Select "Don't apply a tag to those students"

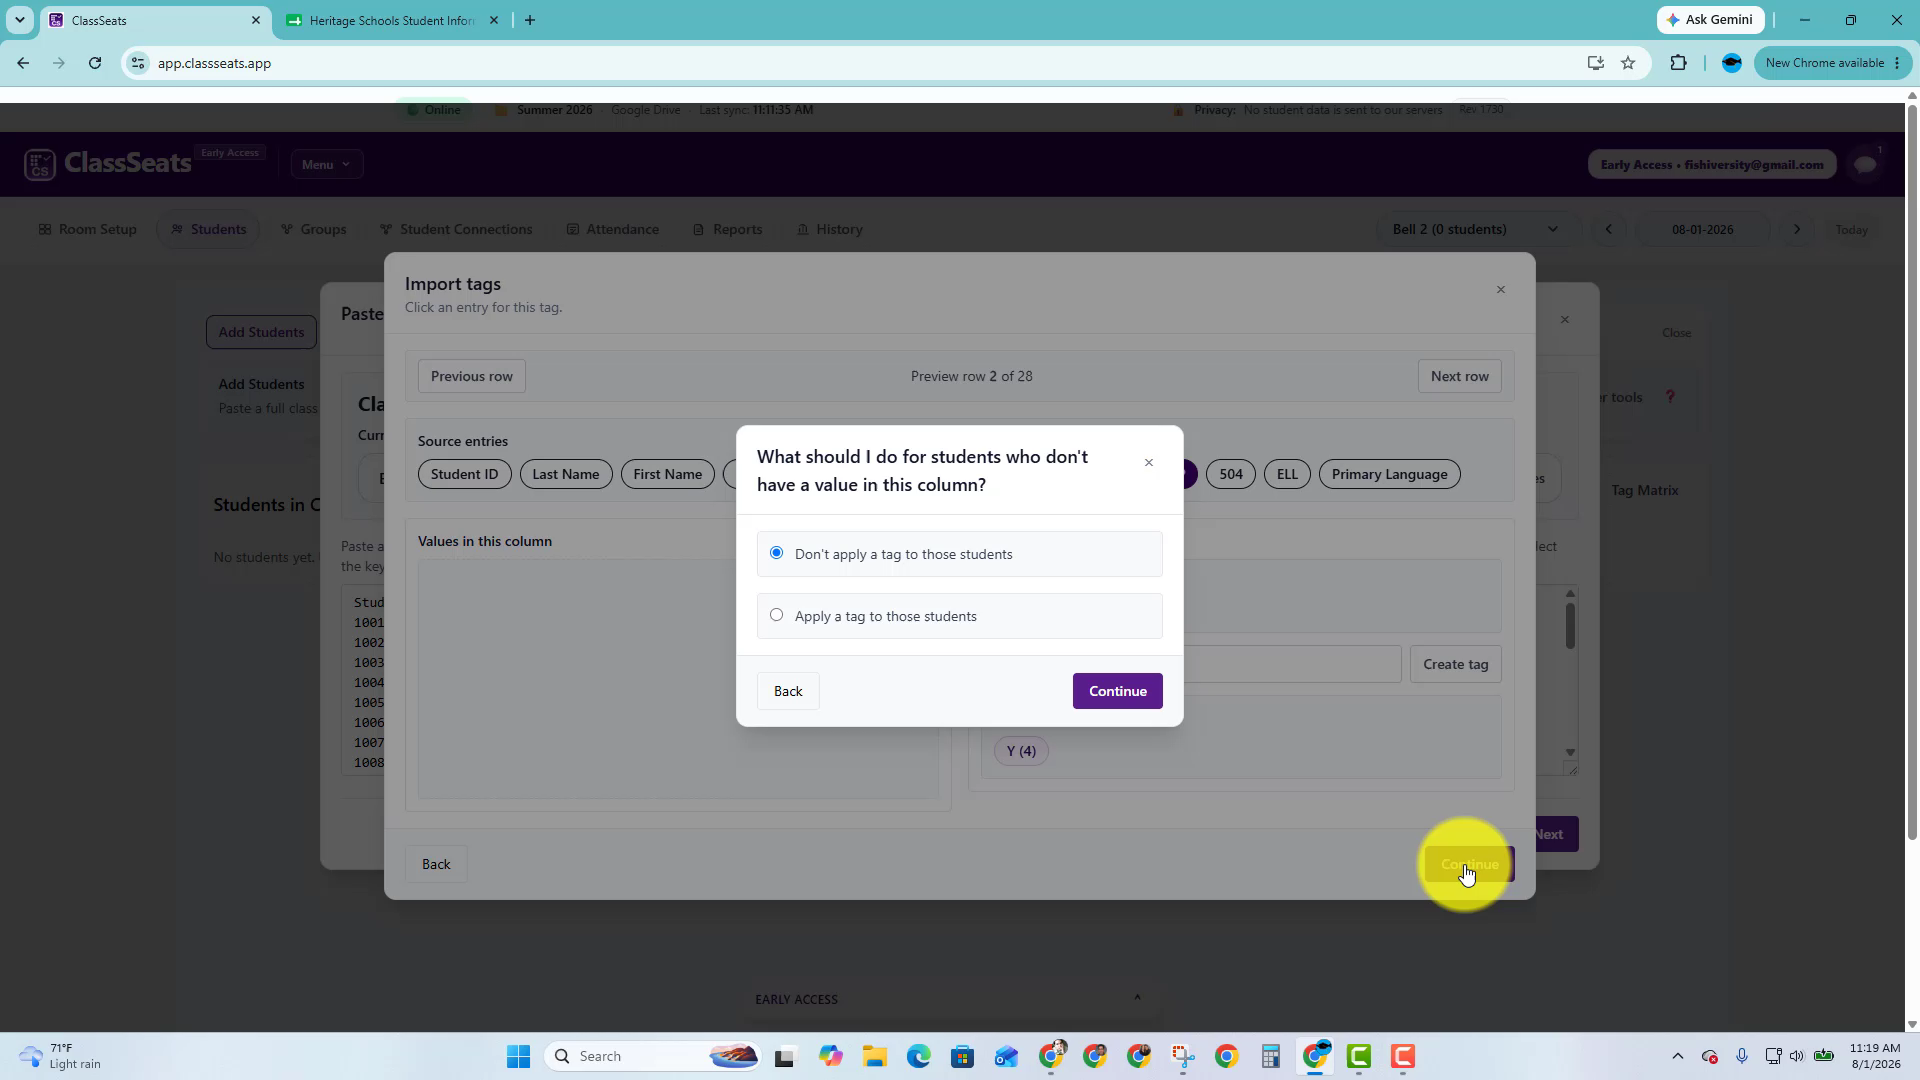959,554
